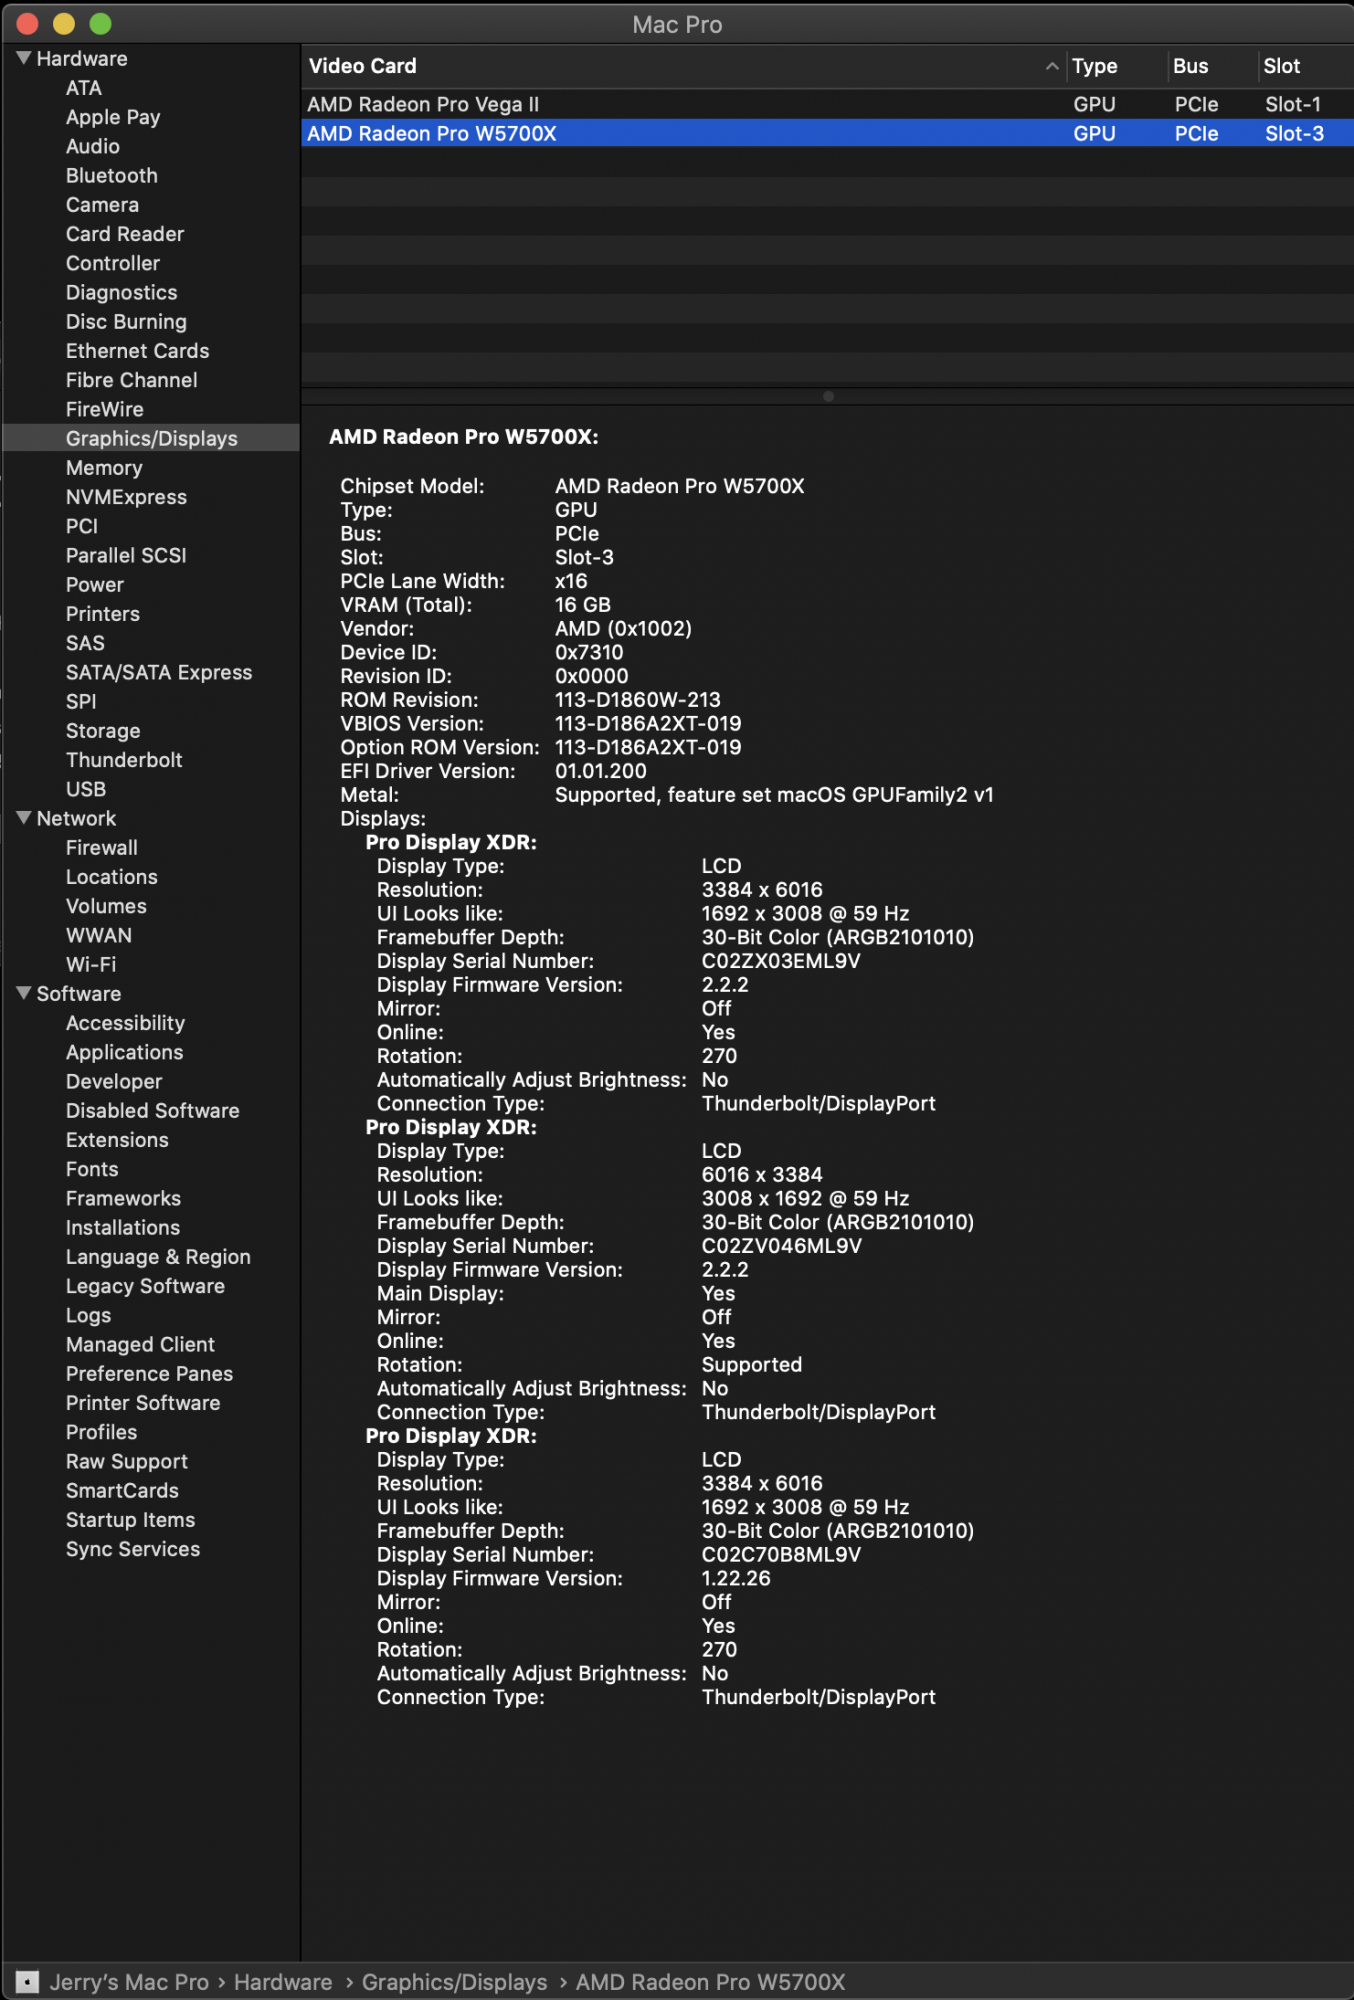
Task: Open Accessibility under Software
Action: click(x=125, y=1022)
